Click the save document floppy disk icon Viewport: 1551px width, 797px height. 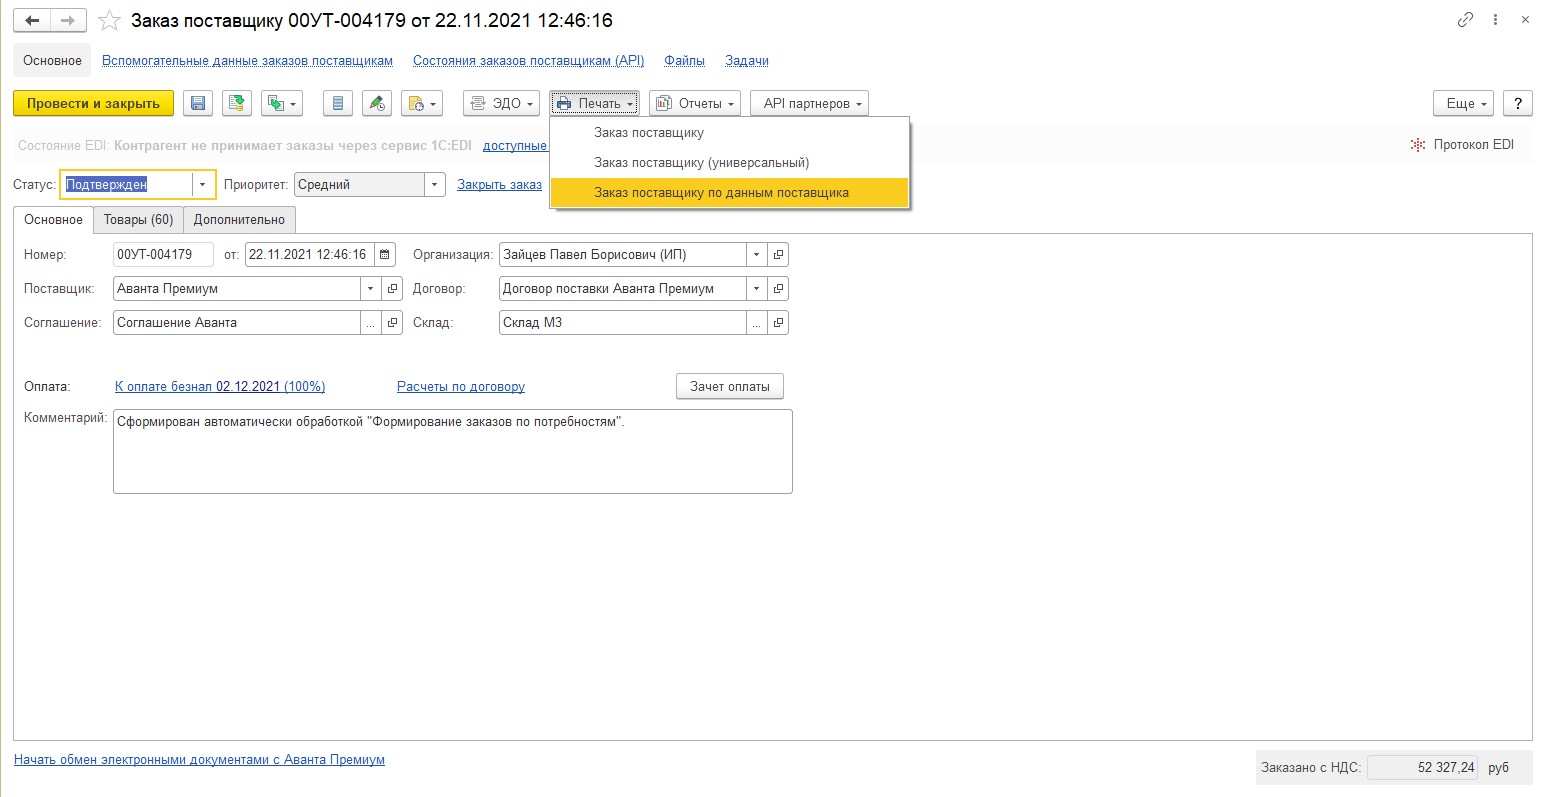tap(197, 104)
